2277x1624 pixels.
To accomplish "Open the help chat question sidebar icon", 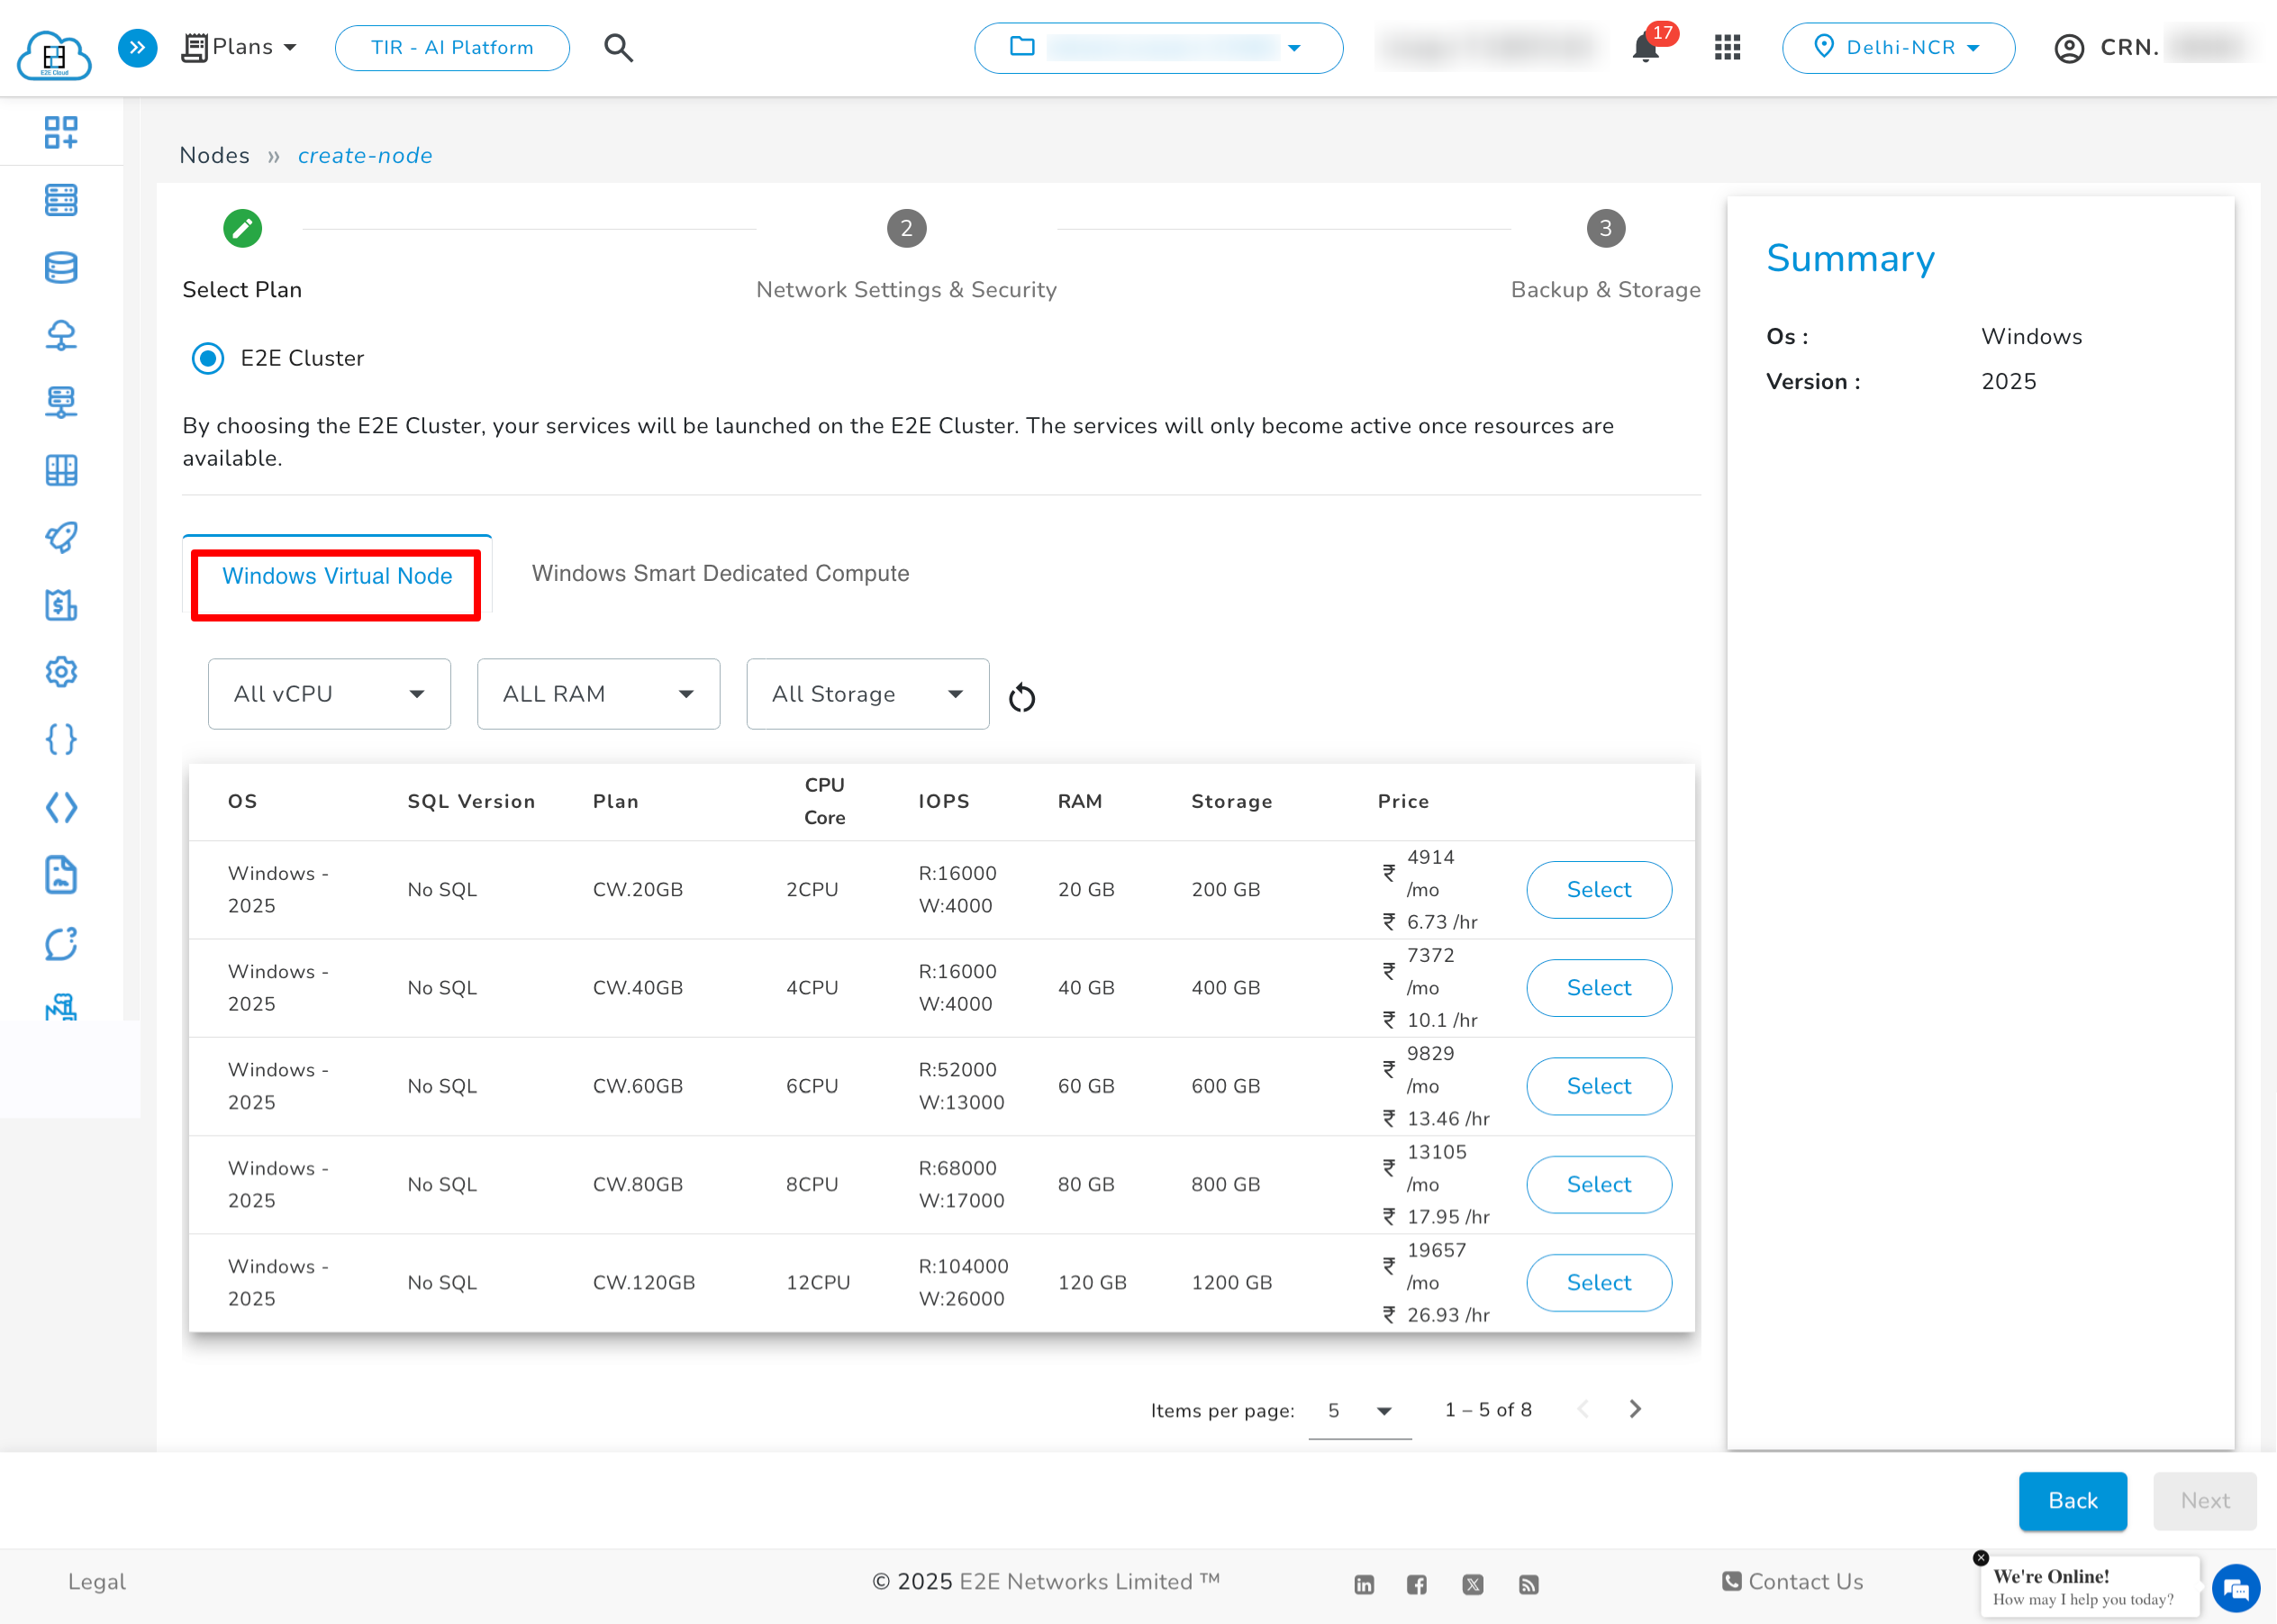I will [61, 943].
